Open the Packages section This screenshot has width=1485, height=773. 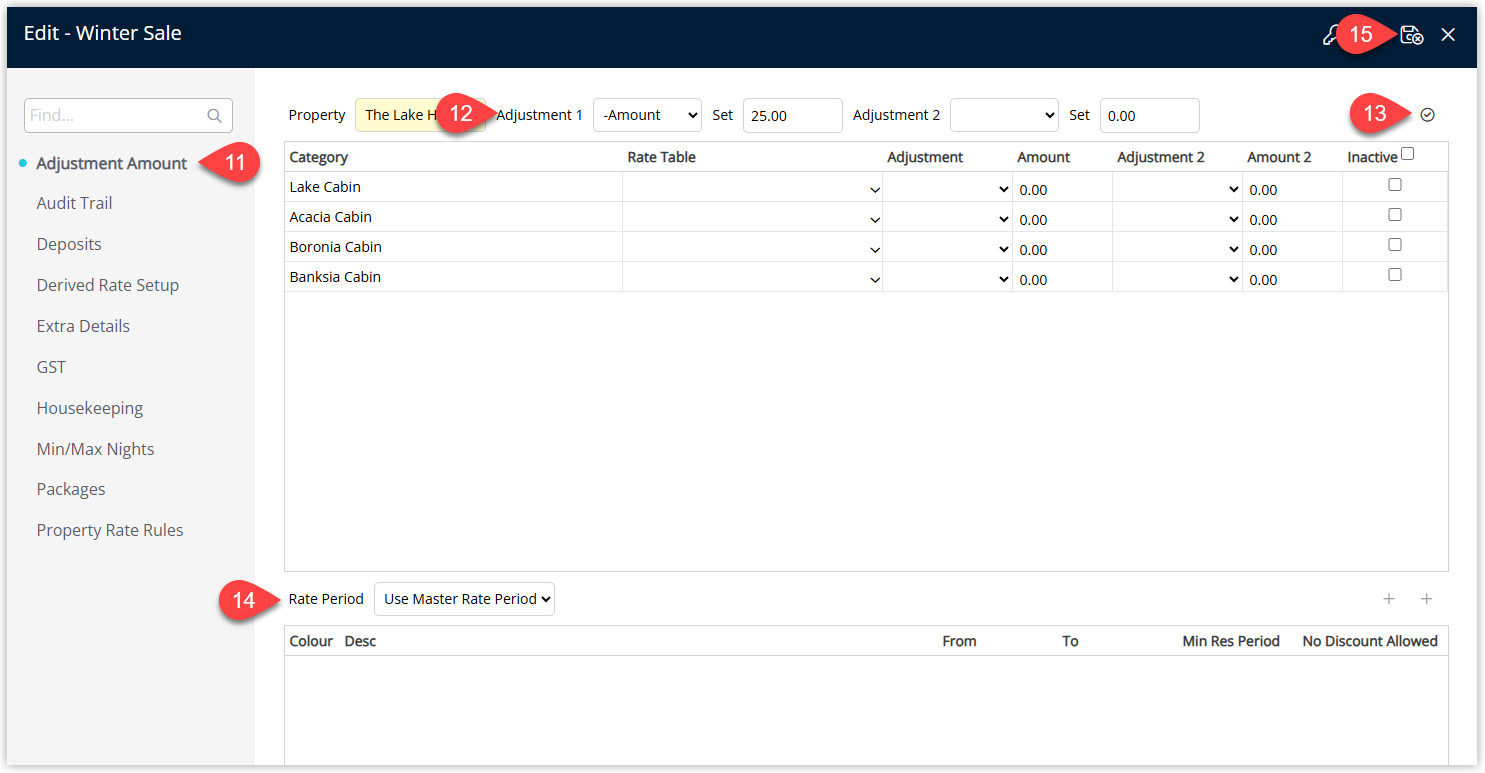[71, 489]
